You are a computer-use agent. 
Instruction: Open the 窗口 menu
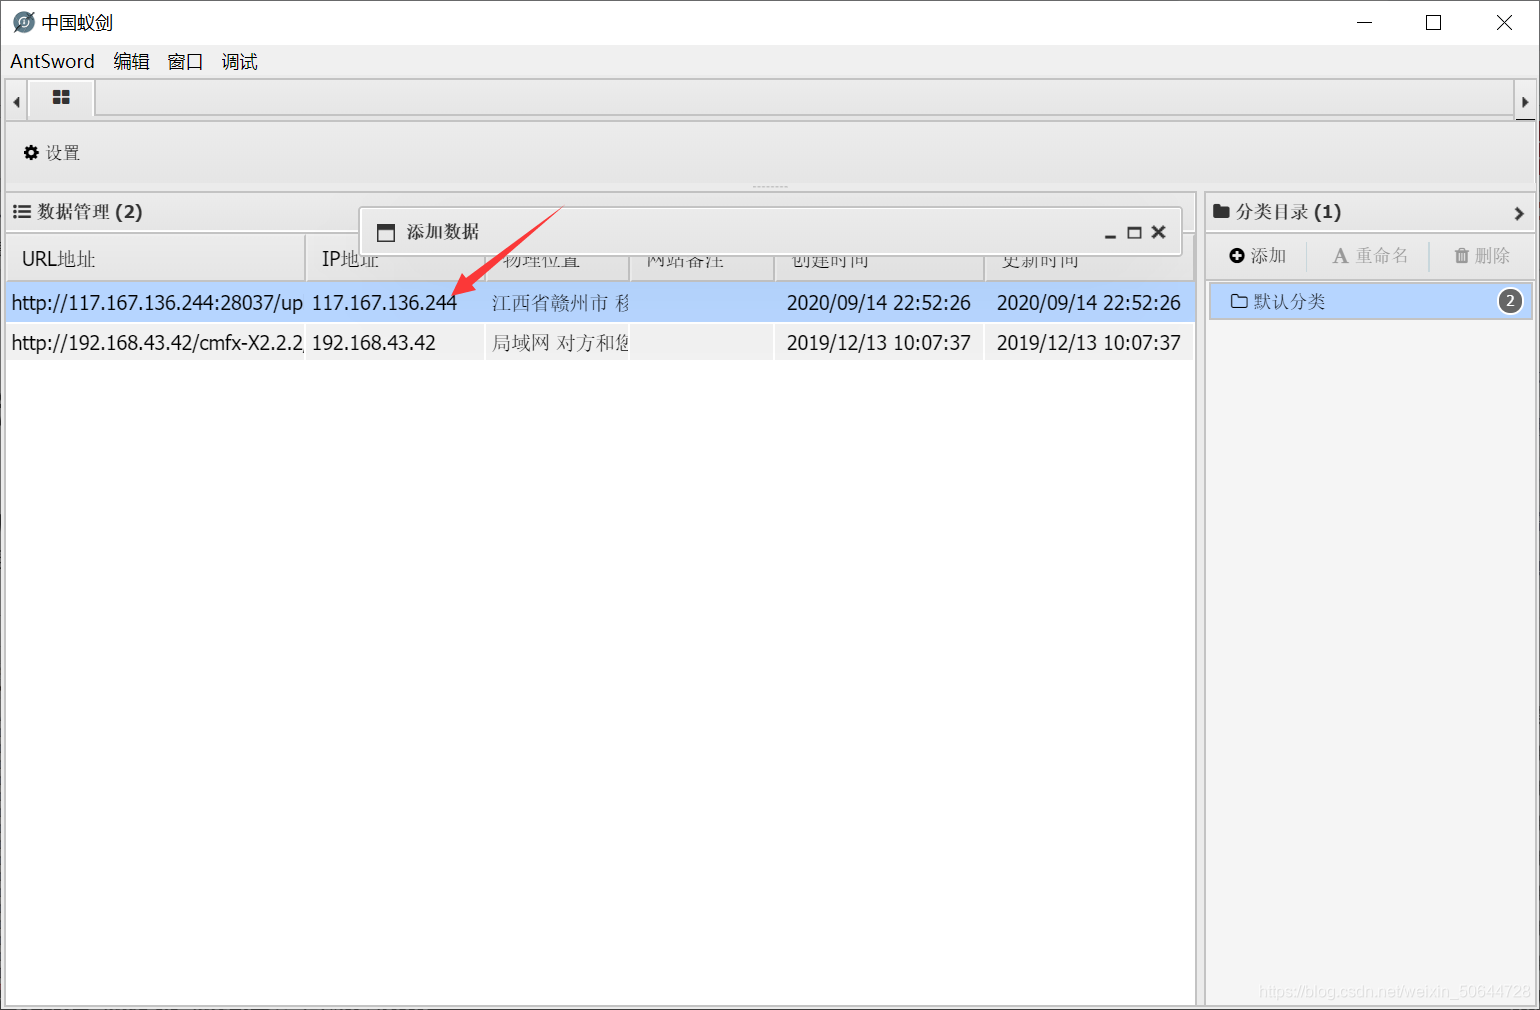[185, 62]
